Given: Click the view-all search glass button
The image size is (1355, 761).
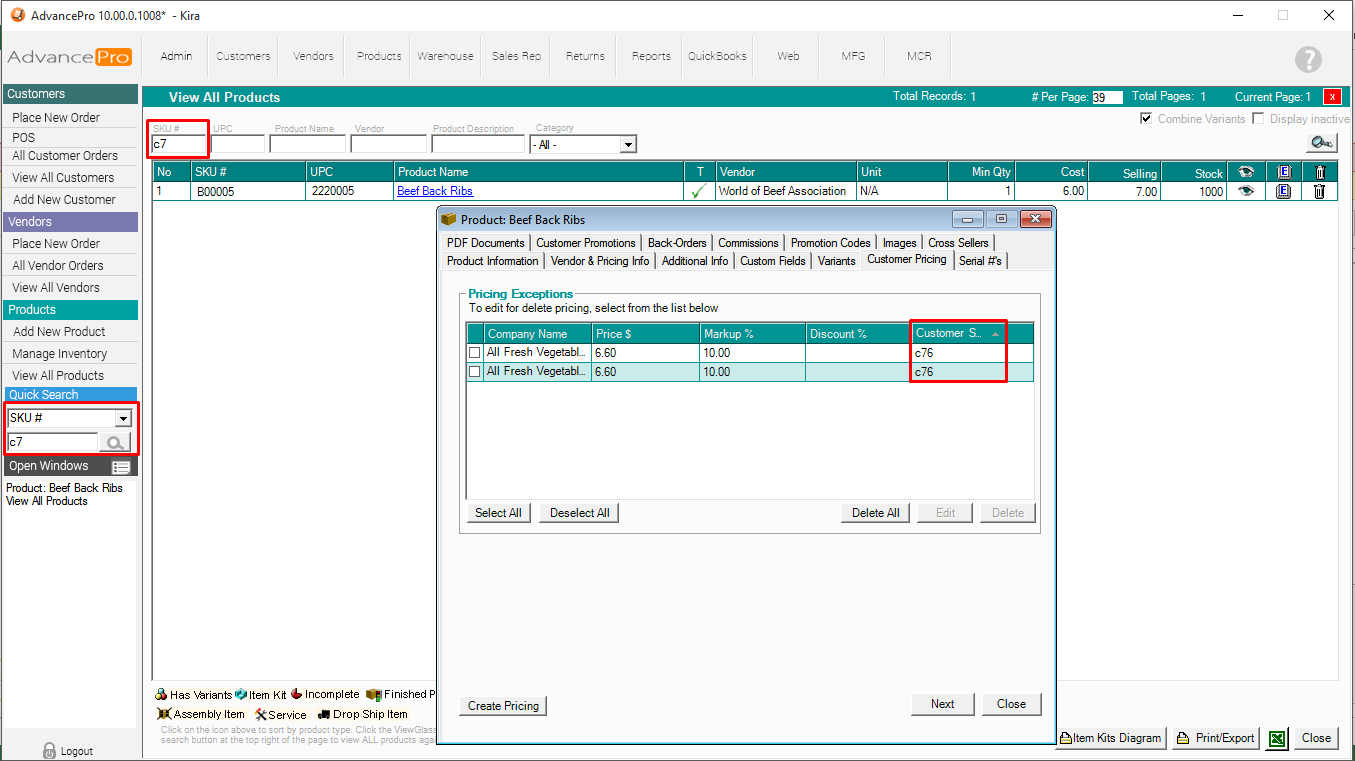Looking at the screenshot, I should click(1321, 143).
